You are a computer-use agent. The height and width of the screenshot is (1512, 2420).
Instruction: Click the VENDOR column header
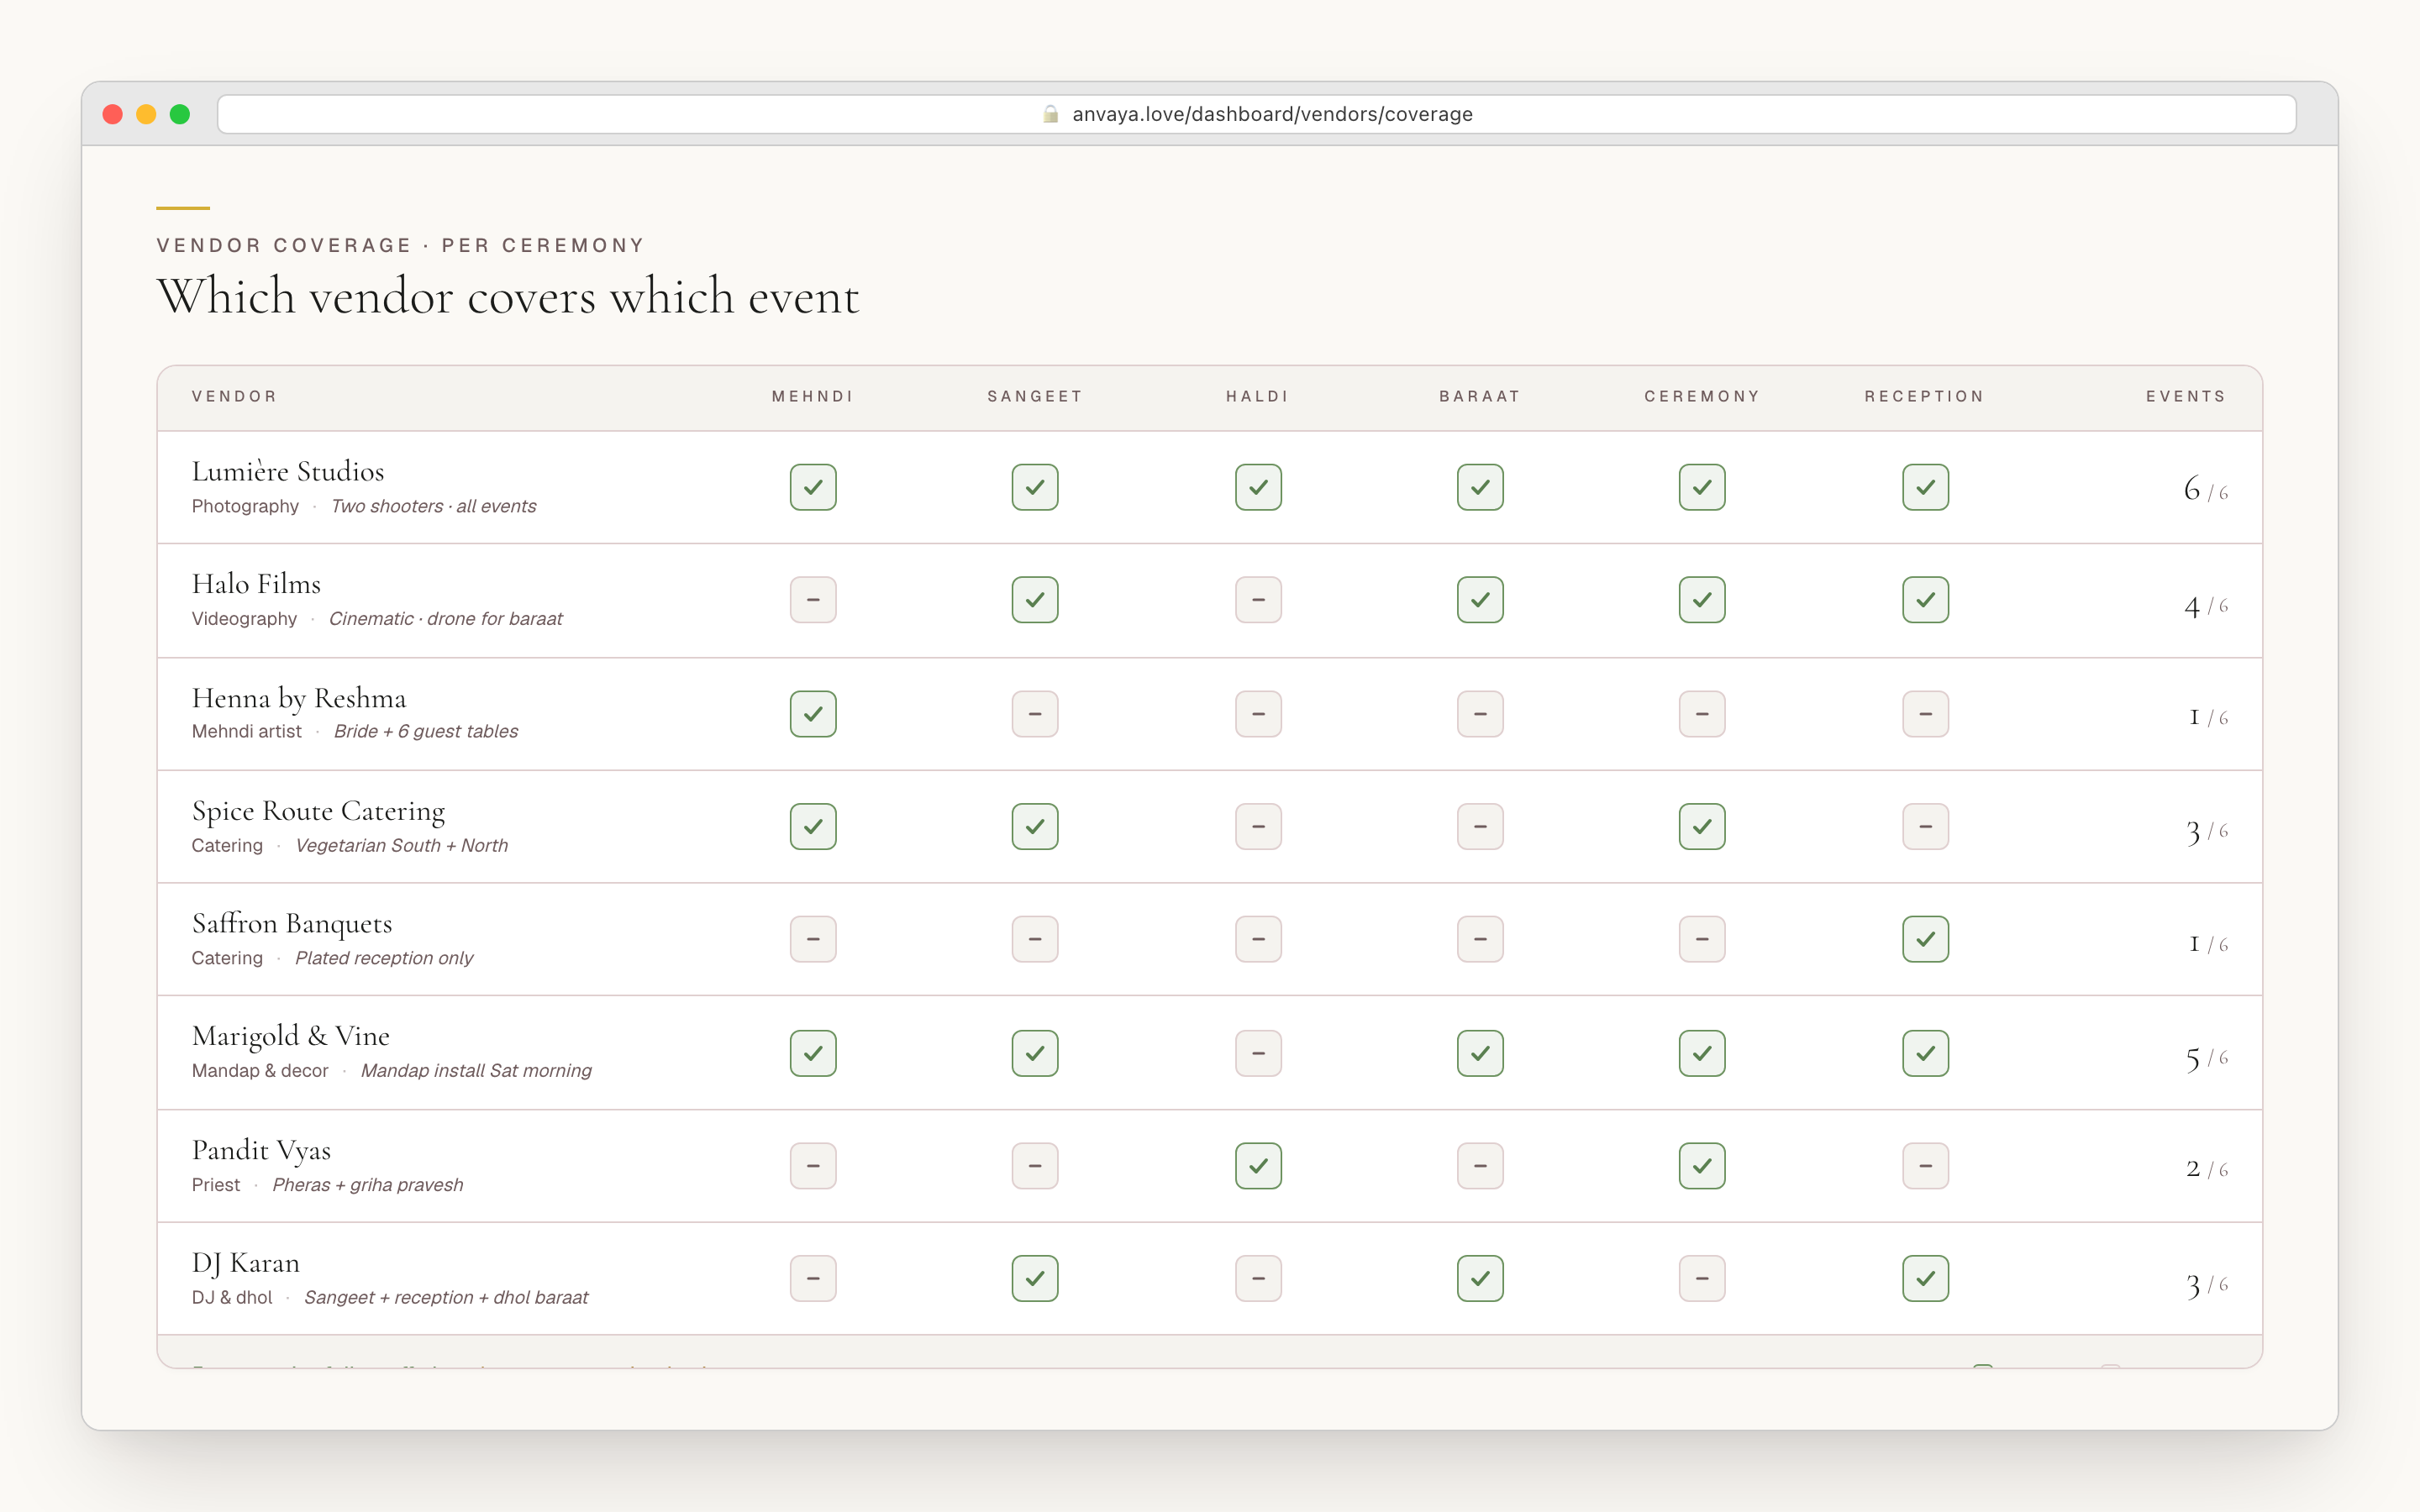coord(234,397)
